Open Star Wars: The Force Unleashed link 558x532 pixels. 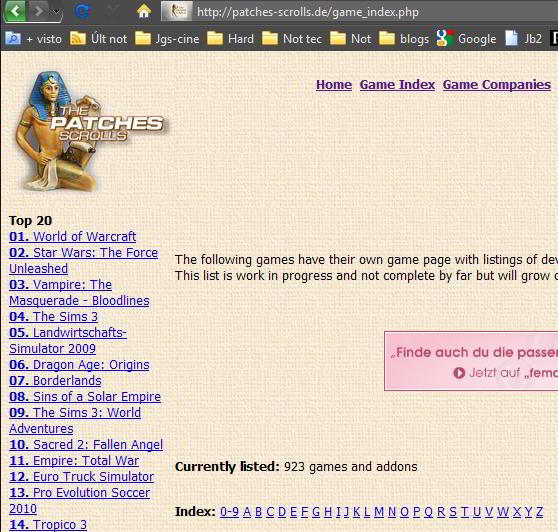[83, 260]
